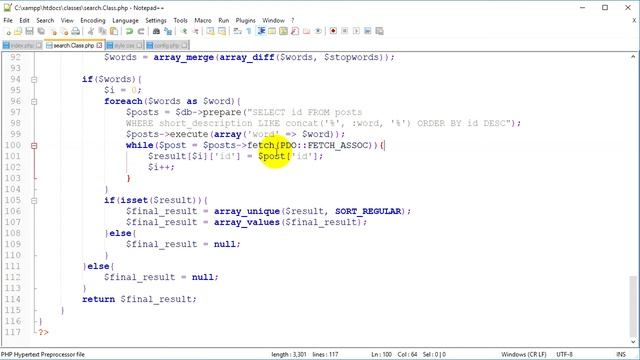Image resolution: width=640 pixels, height=360 pixels.
Task: Toggle file monitoring eye icon
Action: [x=318, y=31]
